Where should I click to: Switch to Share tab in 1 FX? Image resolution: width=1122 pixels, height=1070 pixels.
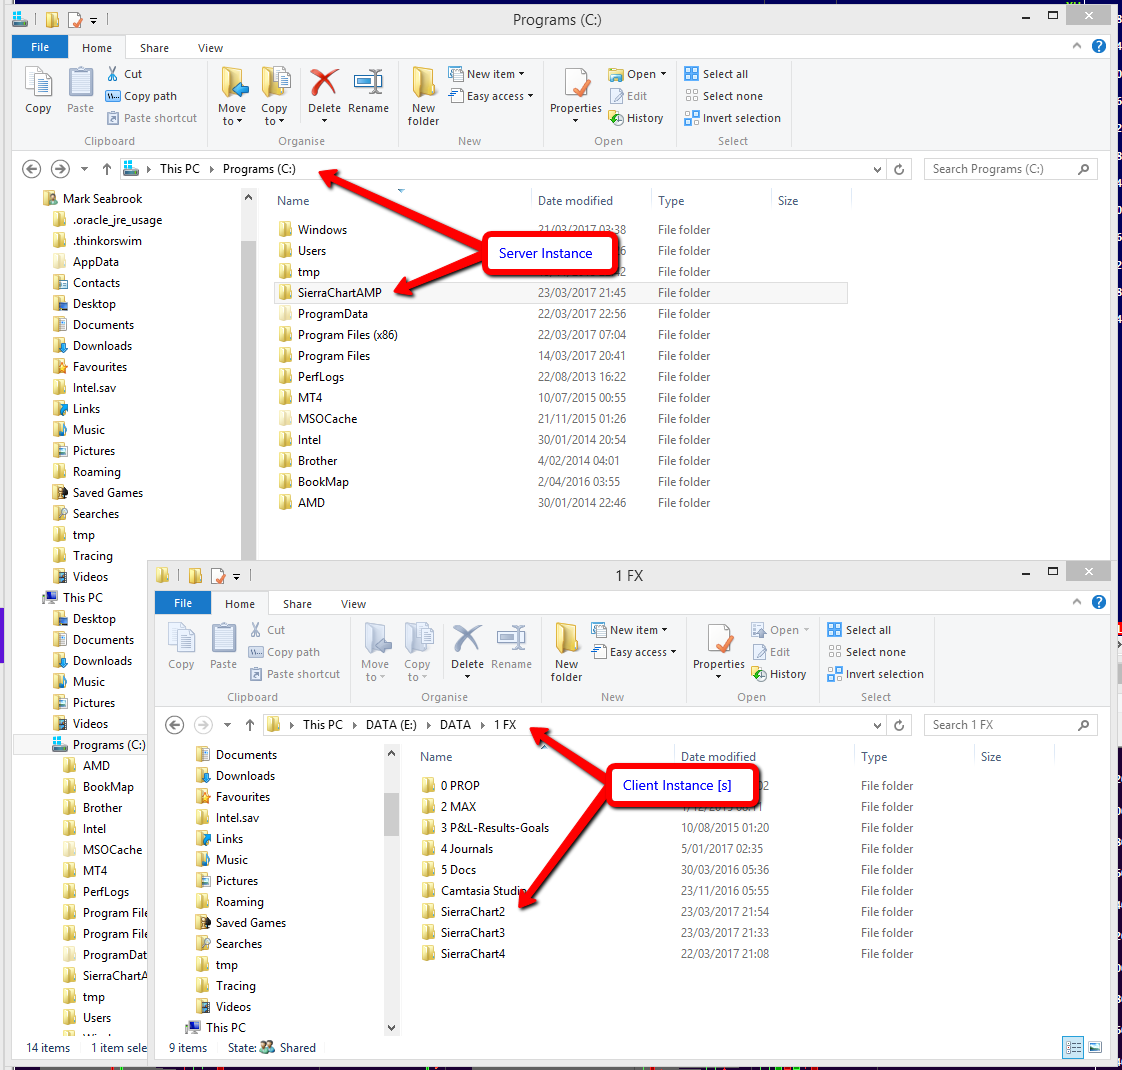coord(297,604)
